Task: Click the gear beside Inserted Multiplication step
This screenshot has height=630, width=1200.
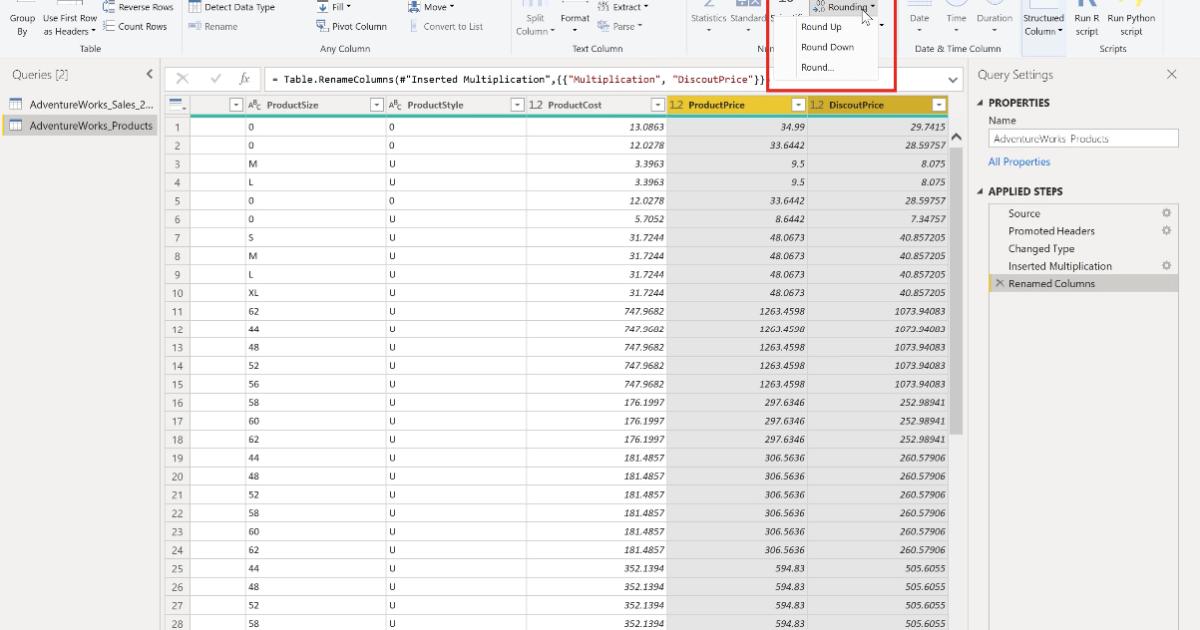Action: [x=1165, y=266]
